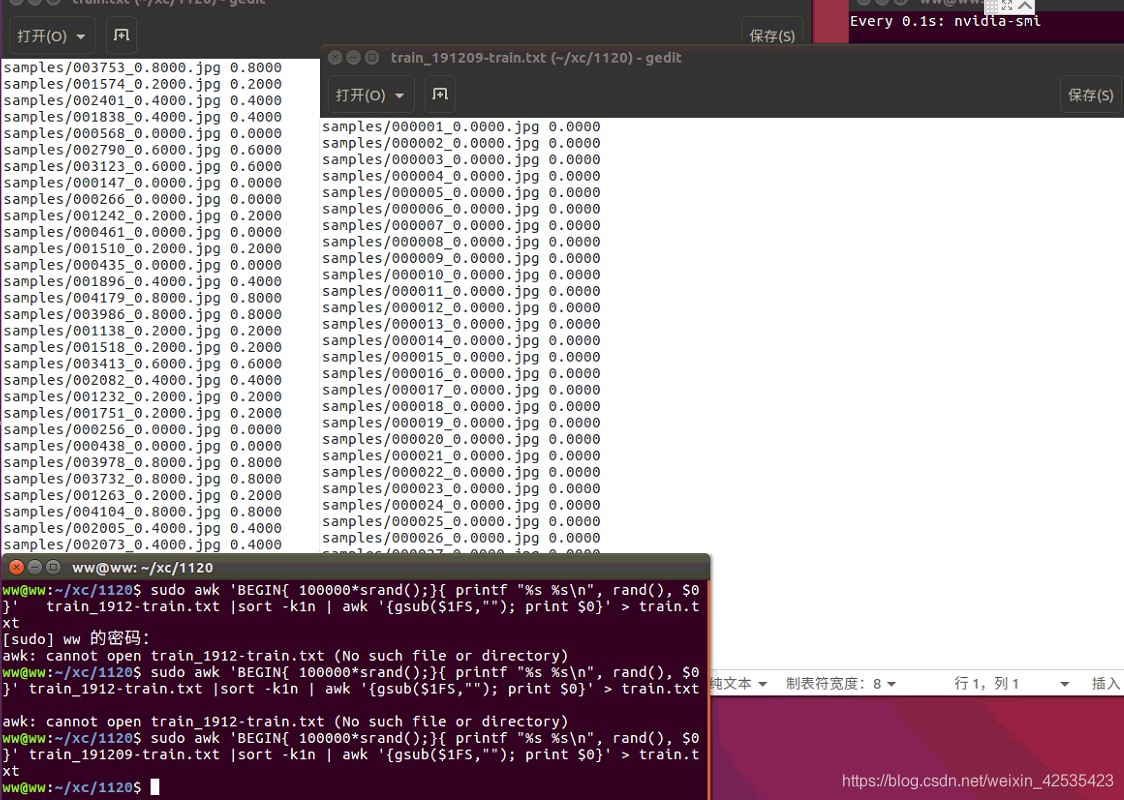Minimize the train_191209-train.txt gedit window
Screen dimensions: 1124x800
click(353, 57)
